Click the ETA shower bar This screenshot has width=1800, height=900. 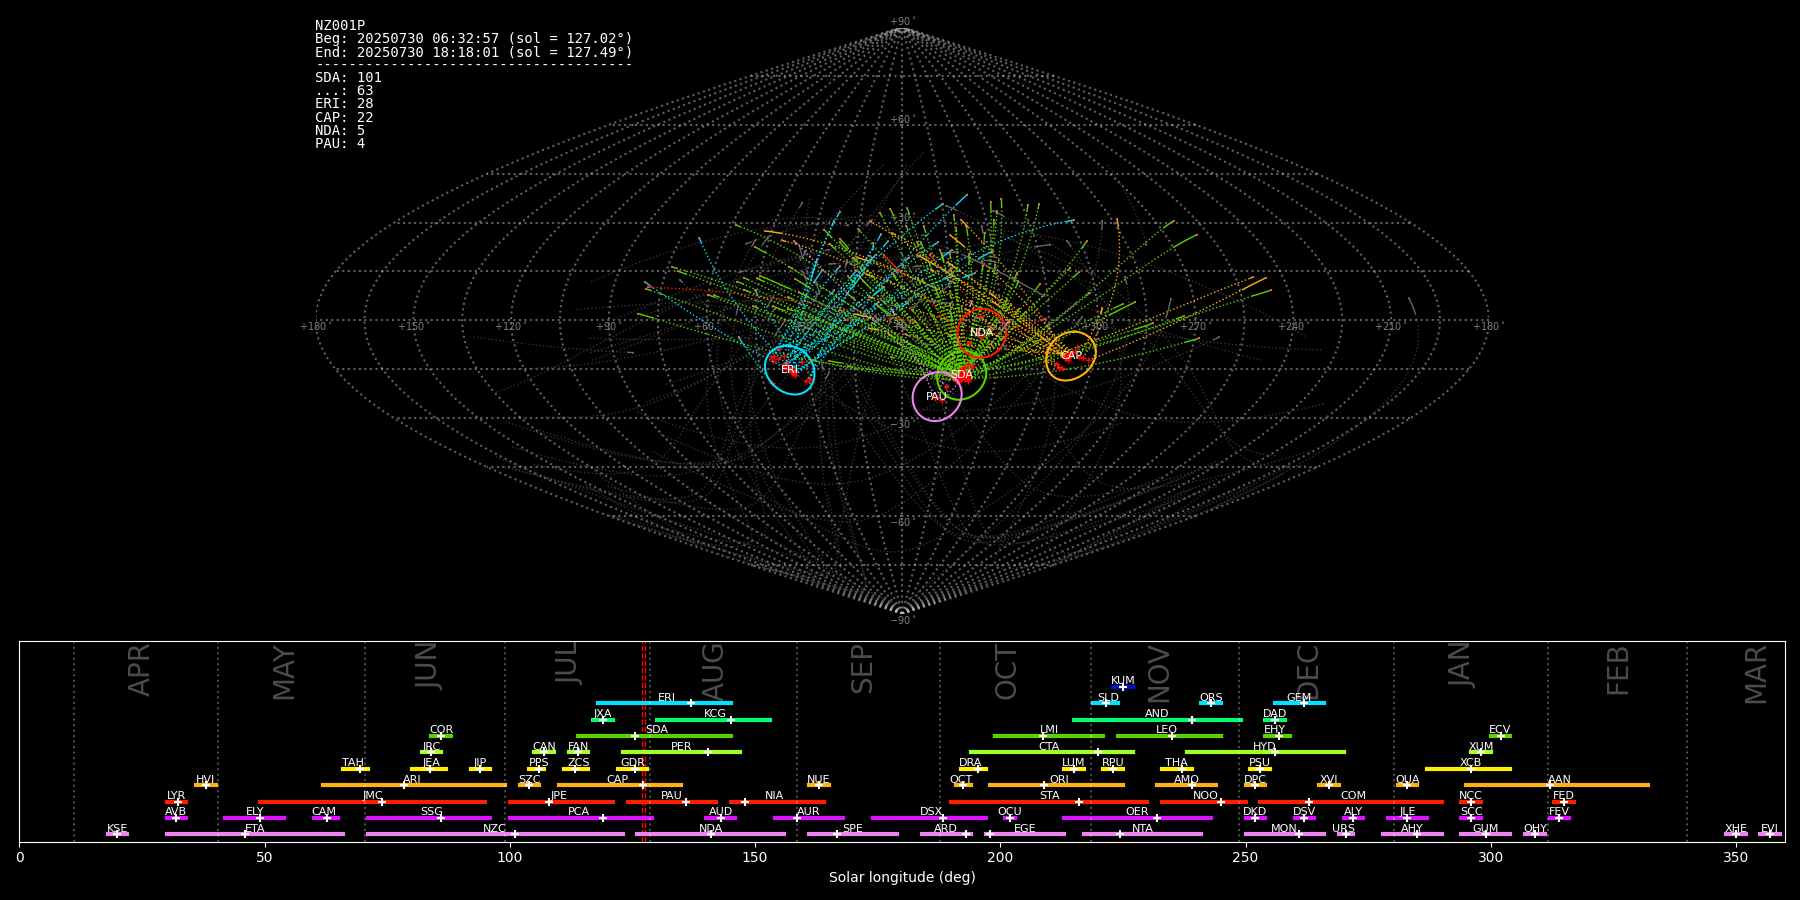255,834
